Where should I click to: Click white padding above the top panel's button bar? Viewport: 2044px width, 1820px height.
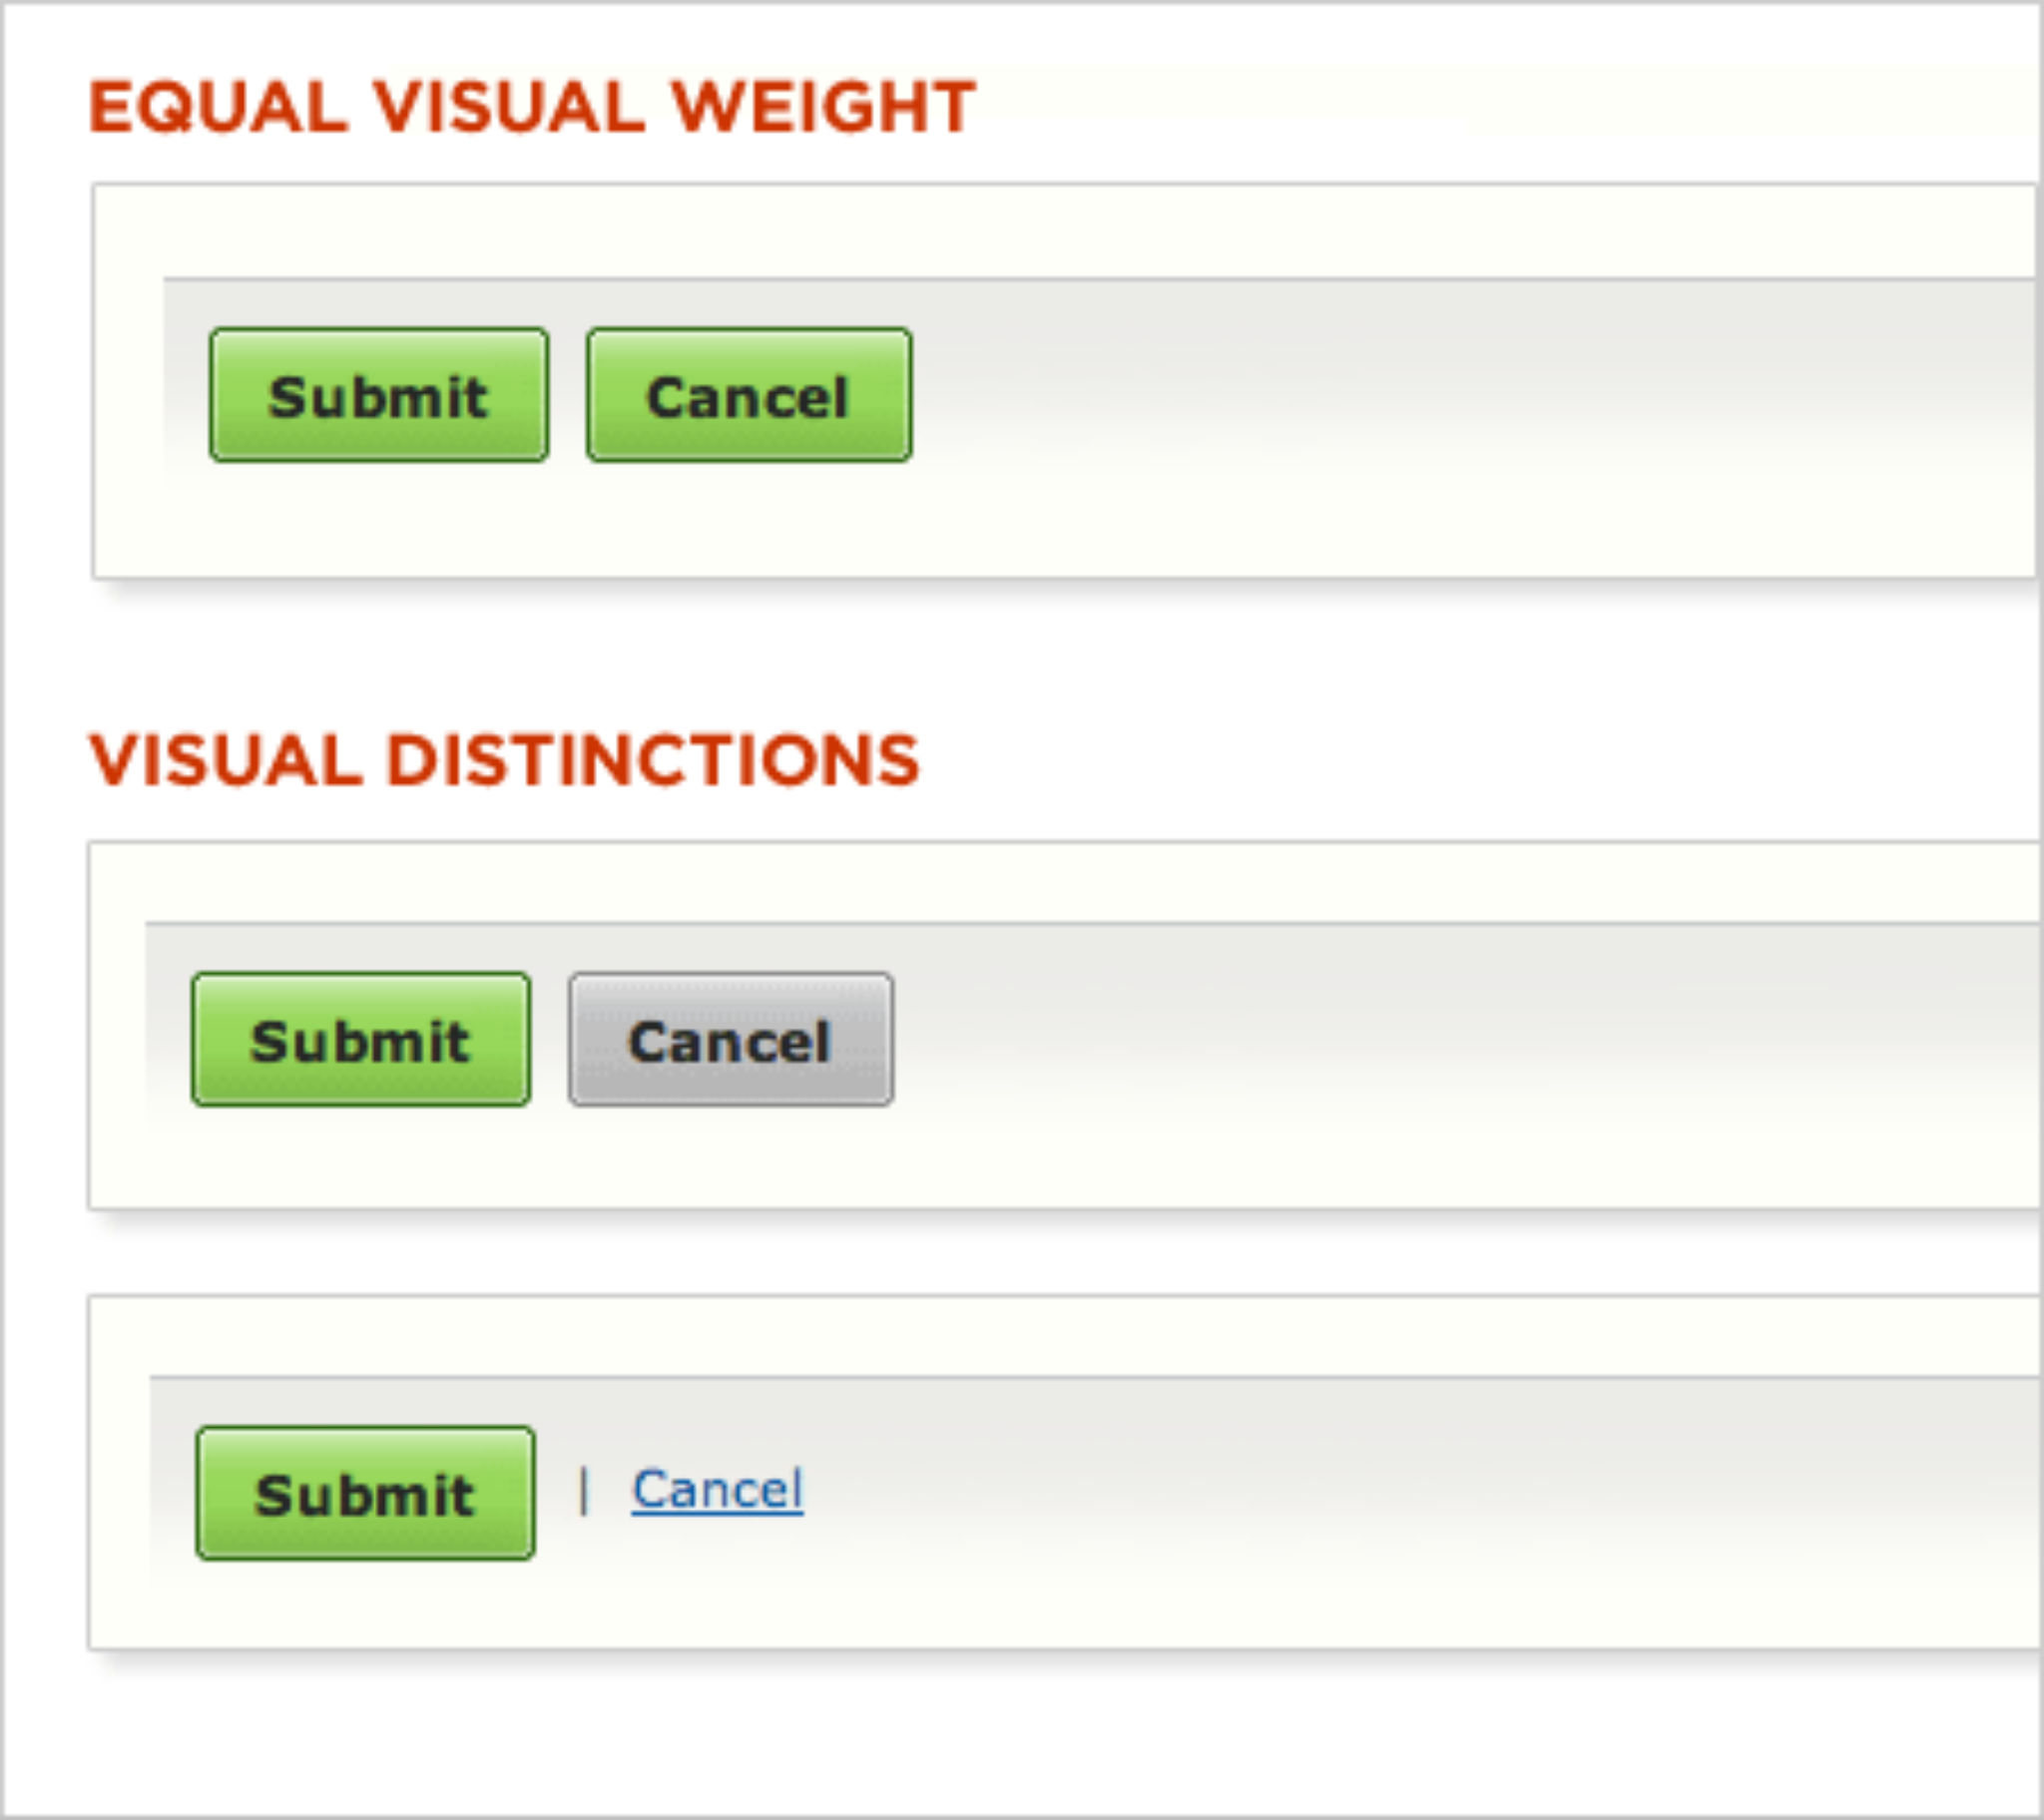pos(1000,232)
